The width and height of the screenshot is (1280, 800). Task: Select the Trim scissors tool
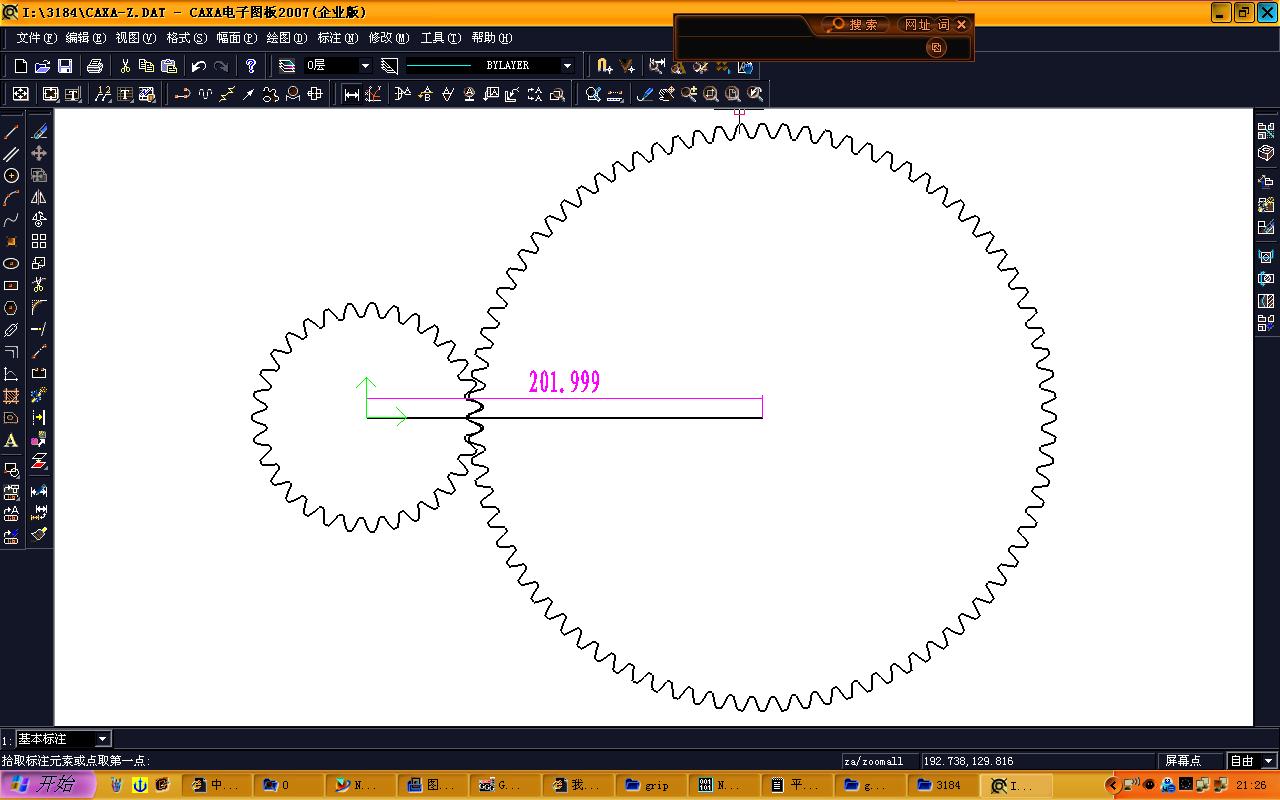coord(39,285)
